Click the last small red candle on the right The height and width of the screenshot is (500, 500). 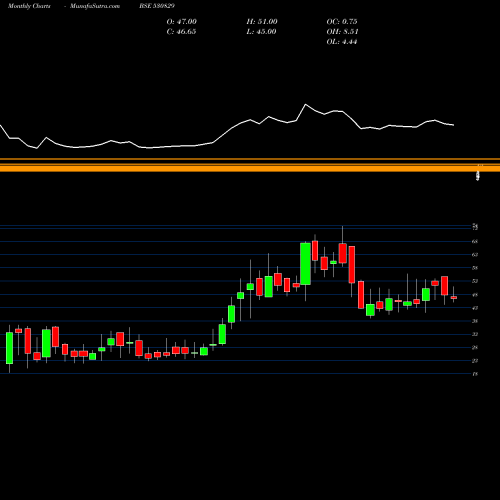pos(454,297)
